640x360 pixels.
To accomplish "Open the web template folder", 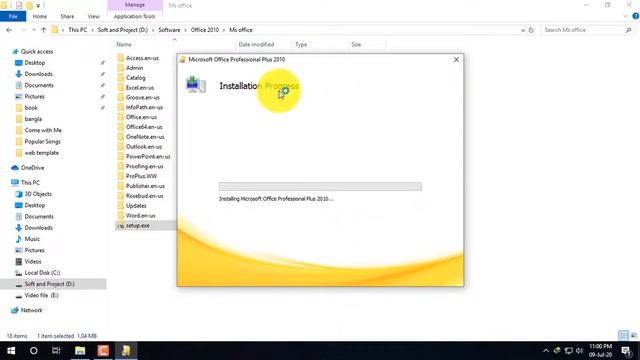I will coord(42,153).
